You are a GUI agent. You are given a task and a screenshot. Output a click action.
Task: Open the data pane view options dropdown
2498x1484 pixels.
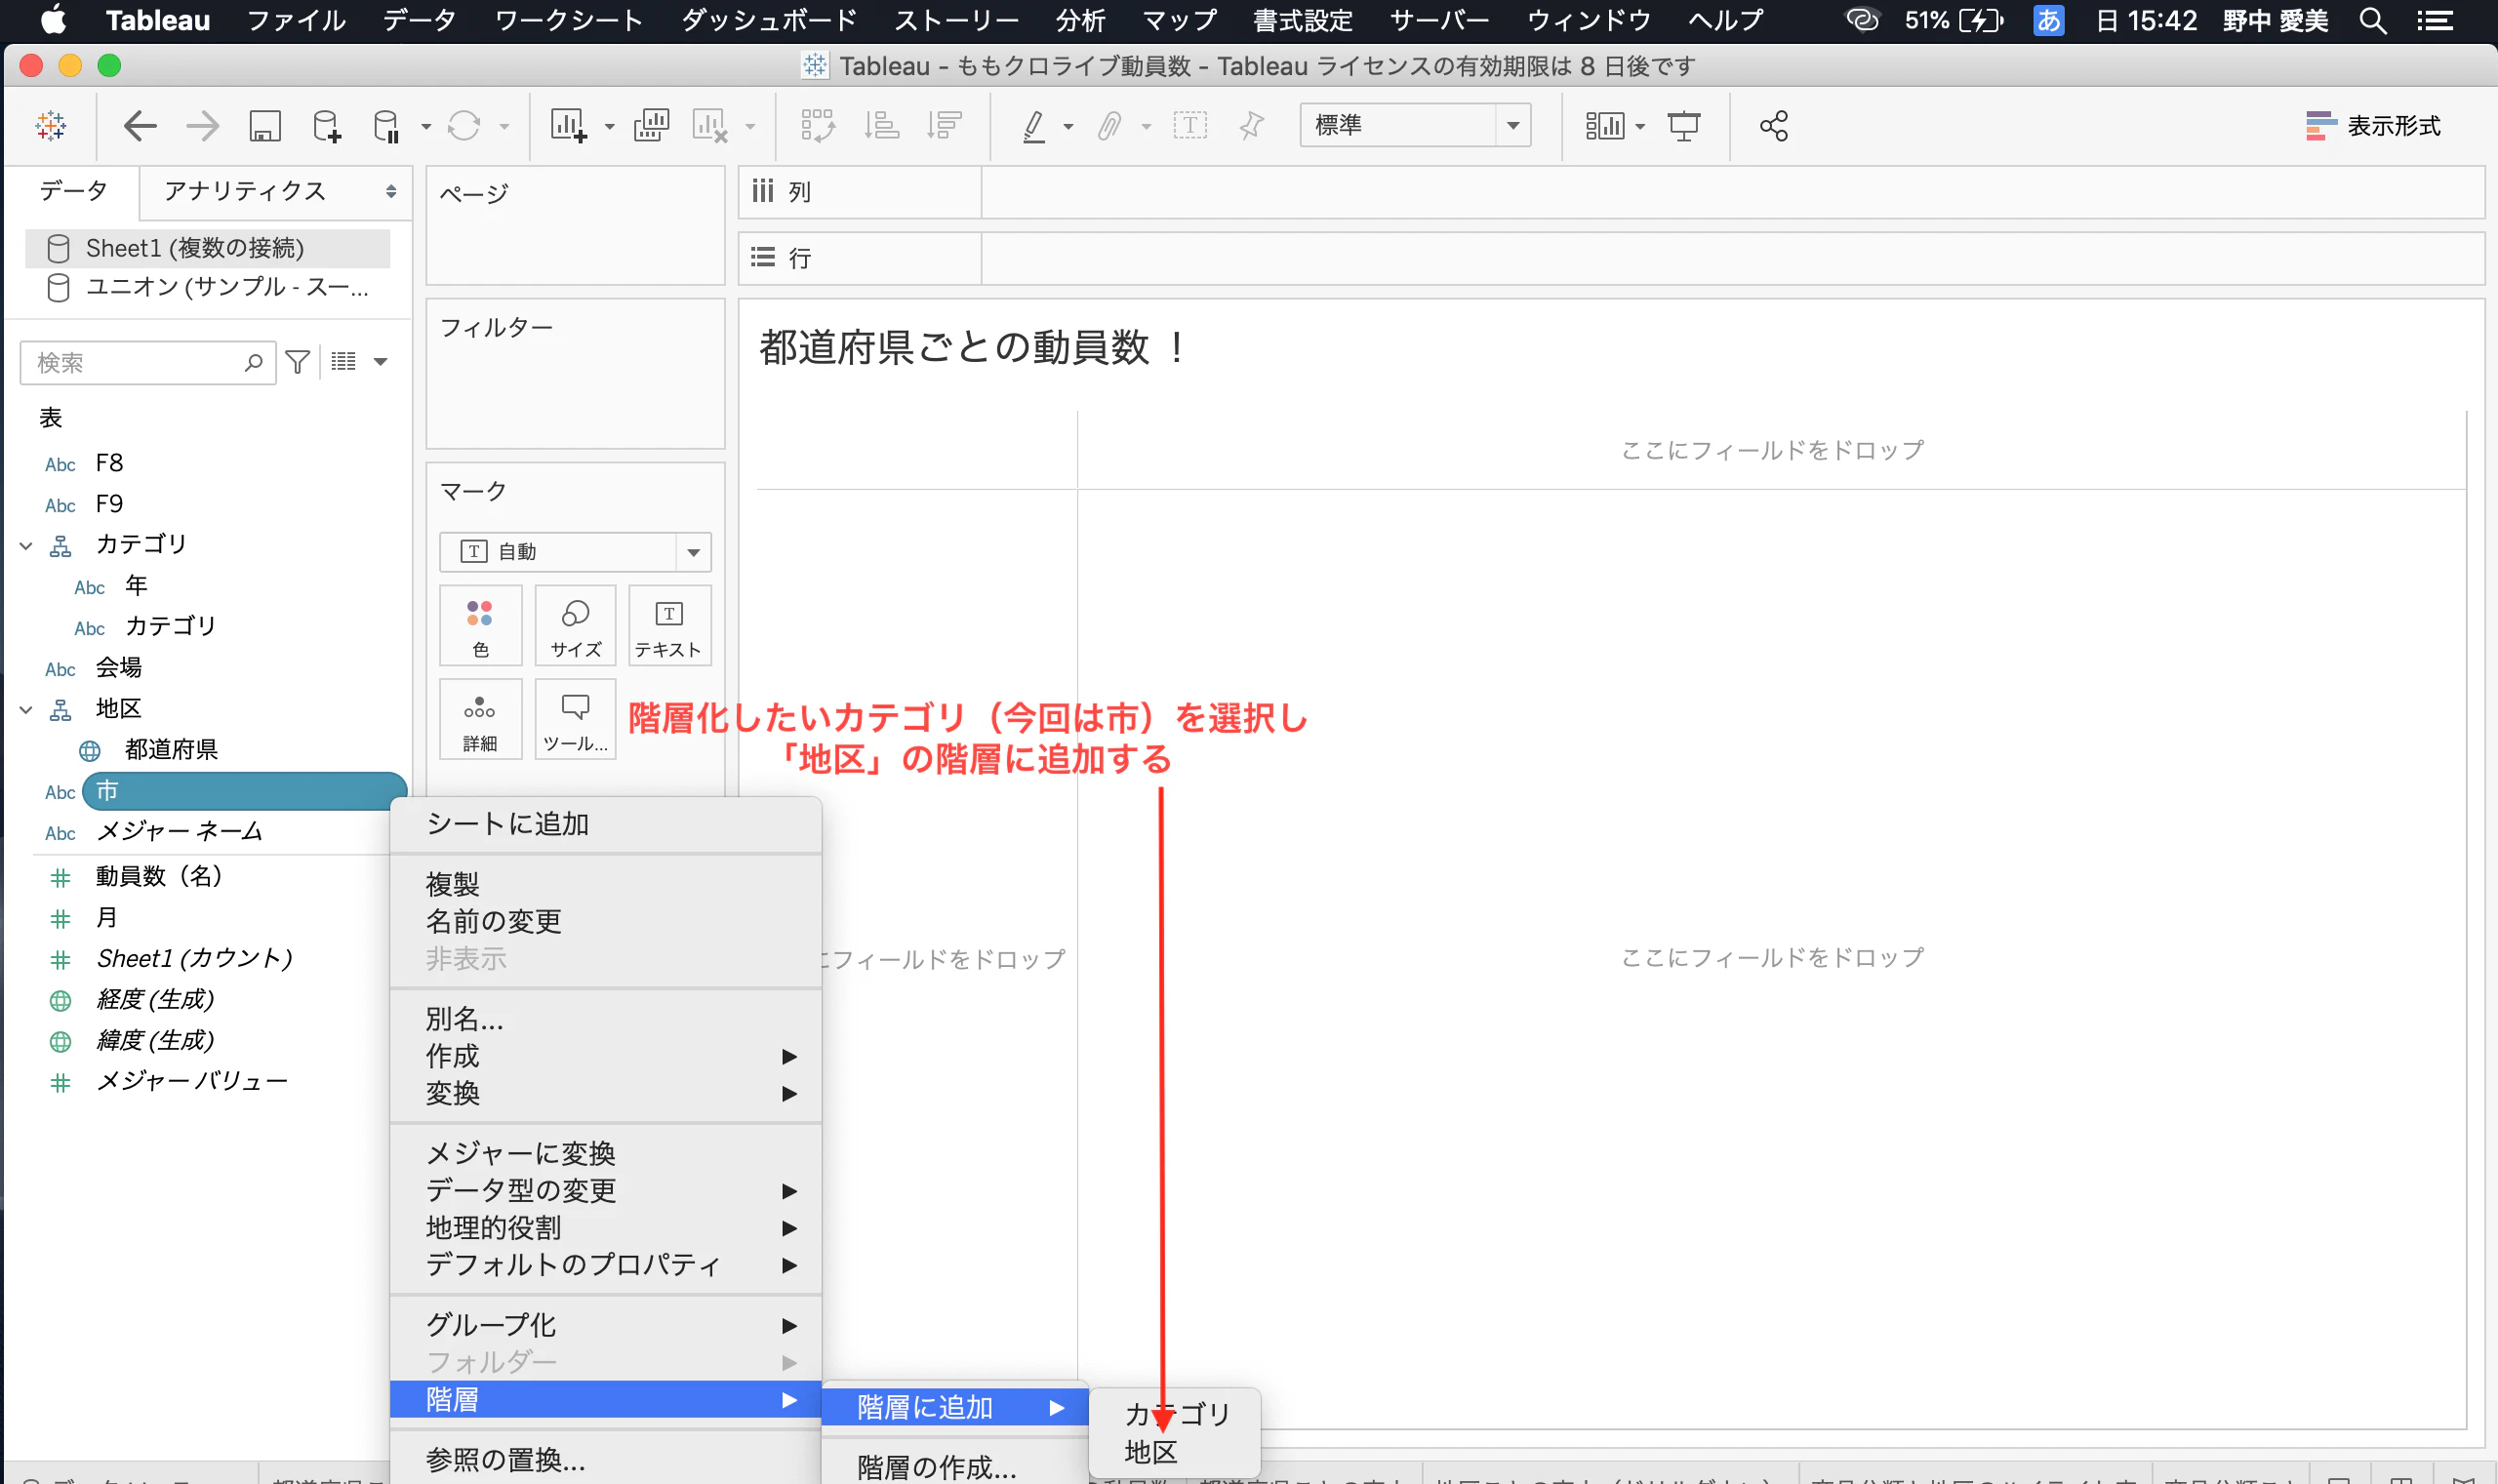[x=380, y=362]
